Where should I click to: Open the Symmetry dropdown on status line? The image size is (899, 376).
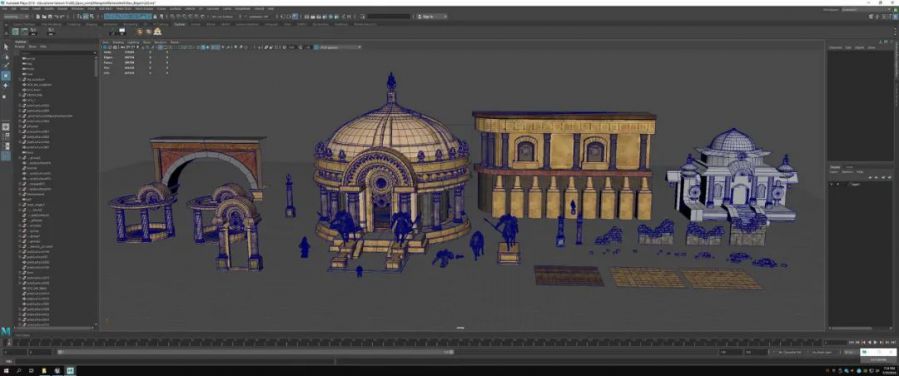tap(259, 17)
